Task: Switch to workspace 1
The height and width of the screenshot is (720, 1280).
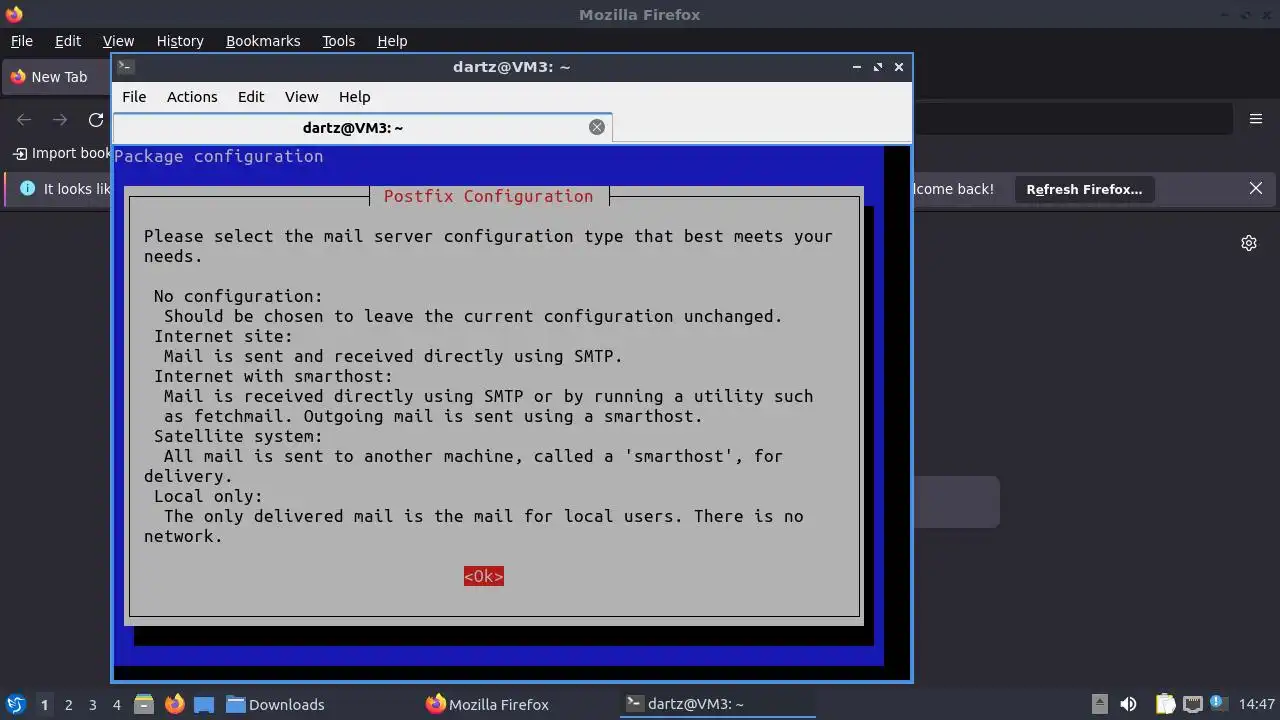Action: pyautogui.click(x=44, y=704)
